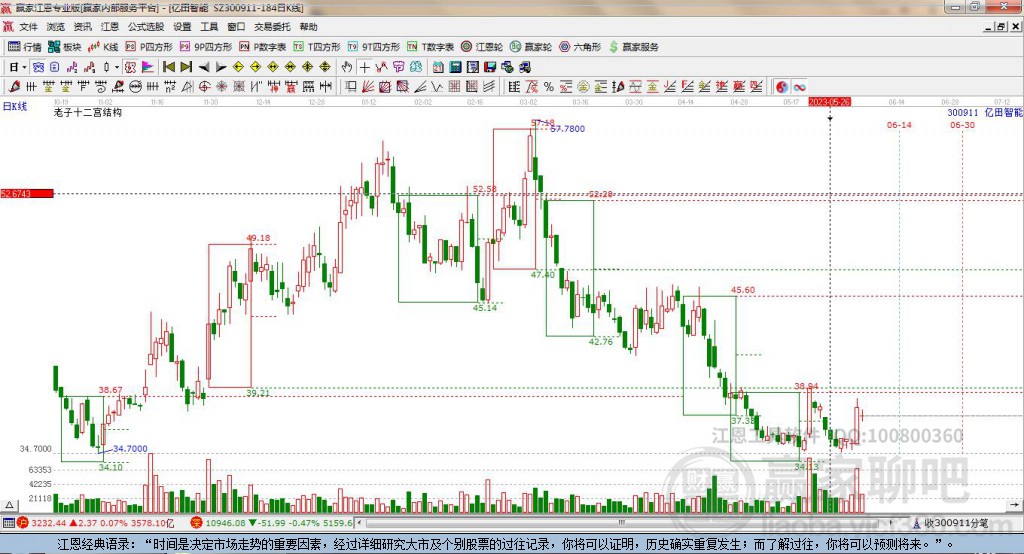Image resolution: width=1024 pixels, height=554 pixels.
Task: Click the 300911 亿田智能 stock title
Action: tap(985, 113)
